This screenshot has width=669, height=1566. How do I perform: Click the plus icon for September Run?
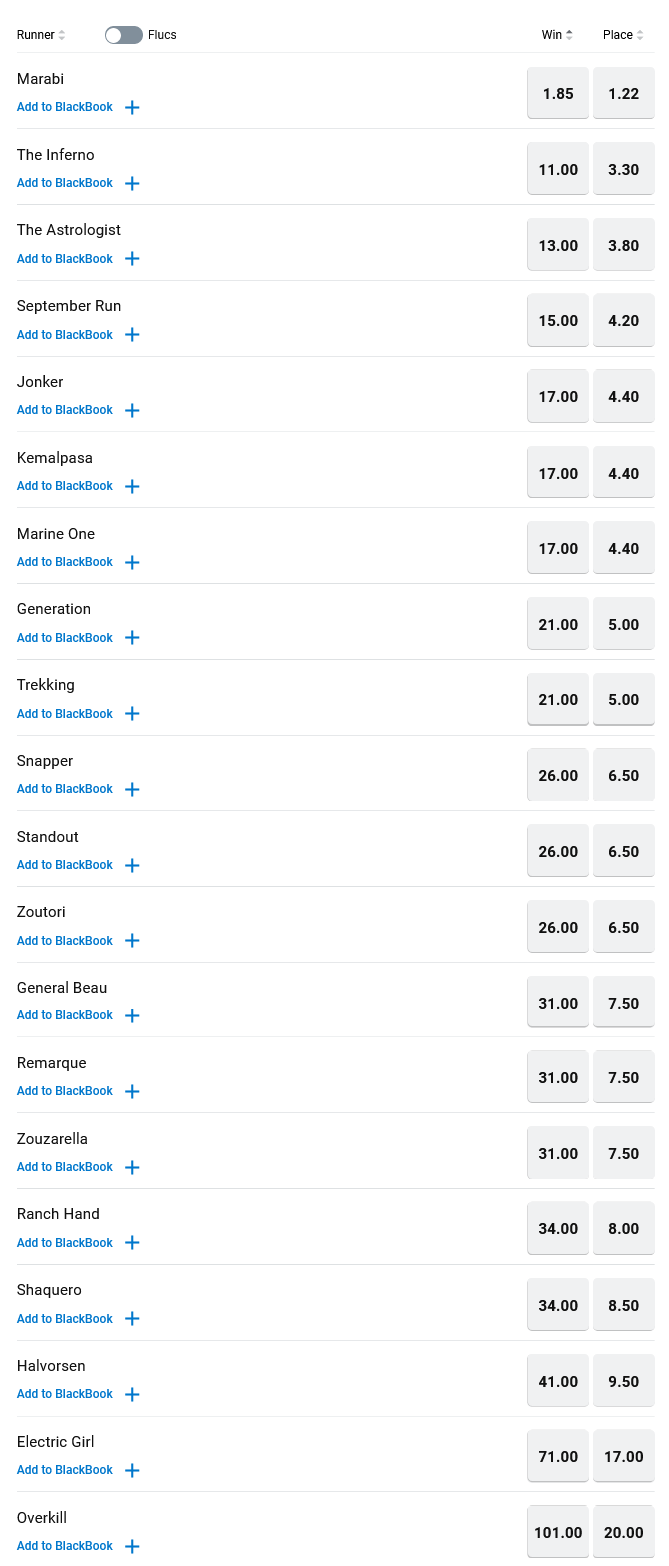(x=132, y=335)
